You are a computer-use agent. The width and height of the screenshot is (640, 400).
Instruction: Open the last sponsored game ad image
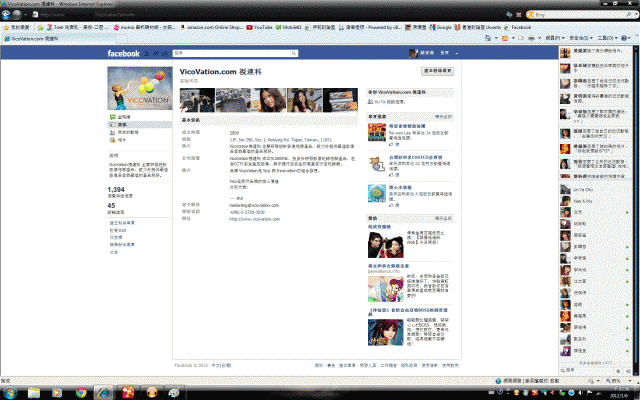click(x=385, y=333)
